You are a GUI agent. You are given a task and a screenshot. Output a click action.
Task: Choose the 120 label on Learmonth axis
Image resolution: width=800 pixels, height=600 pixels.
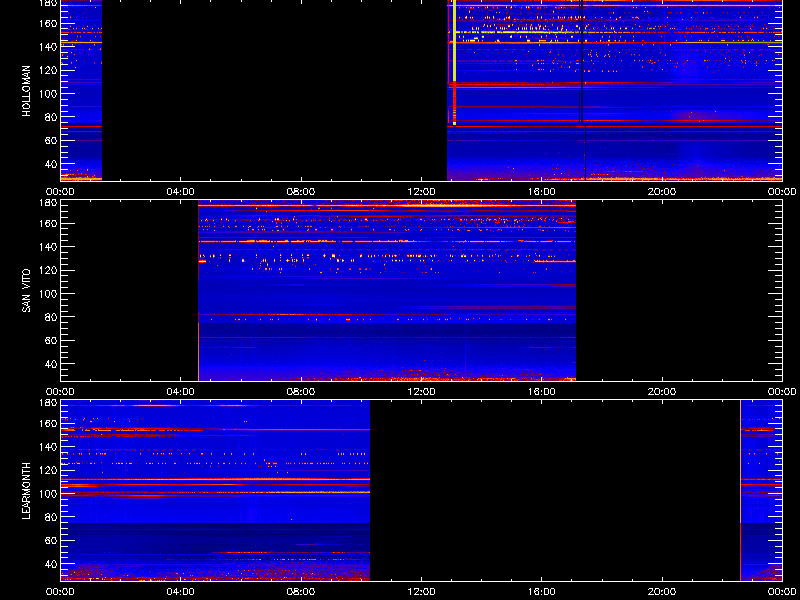point(50,470)
